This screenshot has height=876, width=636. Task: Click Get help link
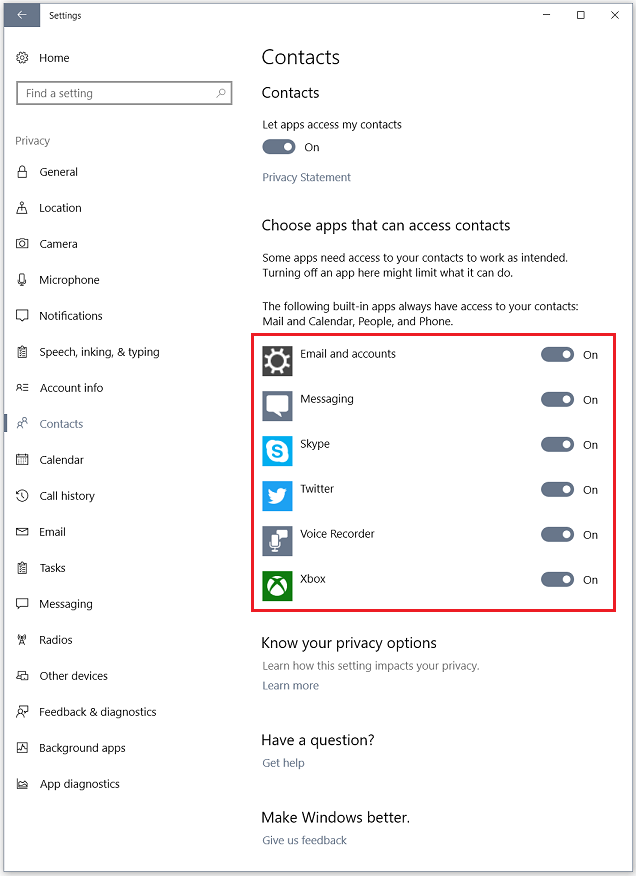coord(283,763)
